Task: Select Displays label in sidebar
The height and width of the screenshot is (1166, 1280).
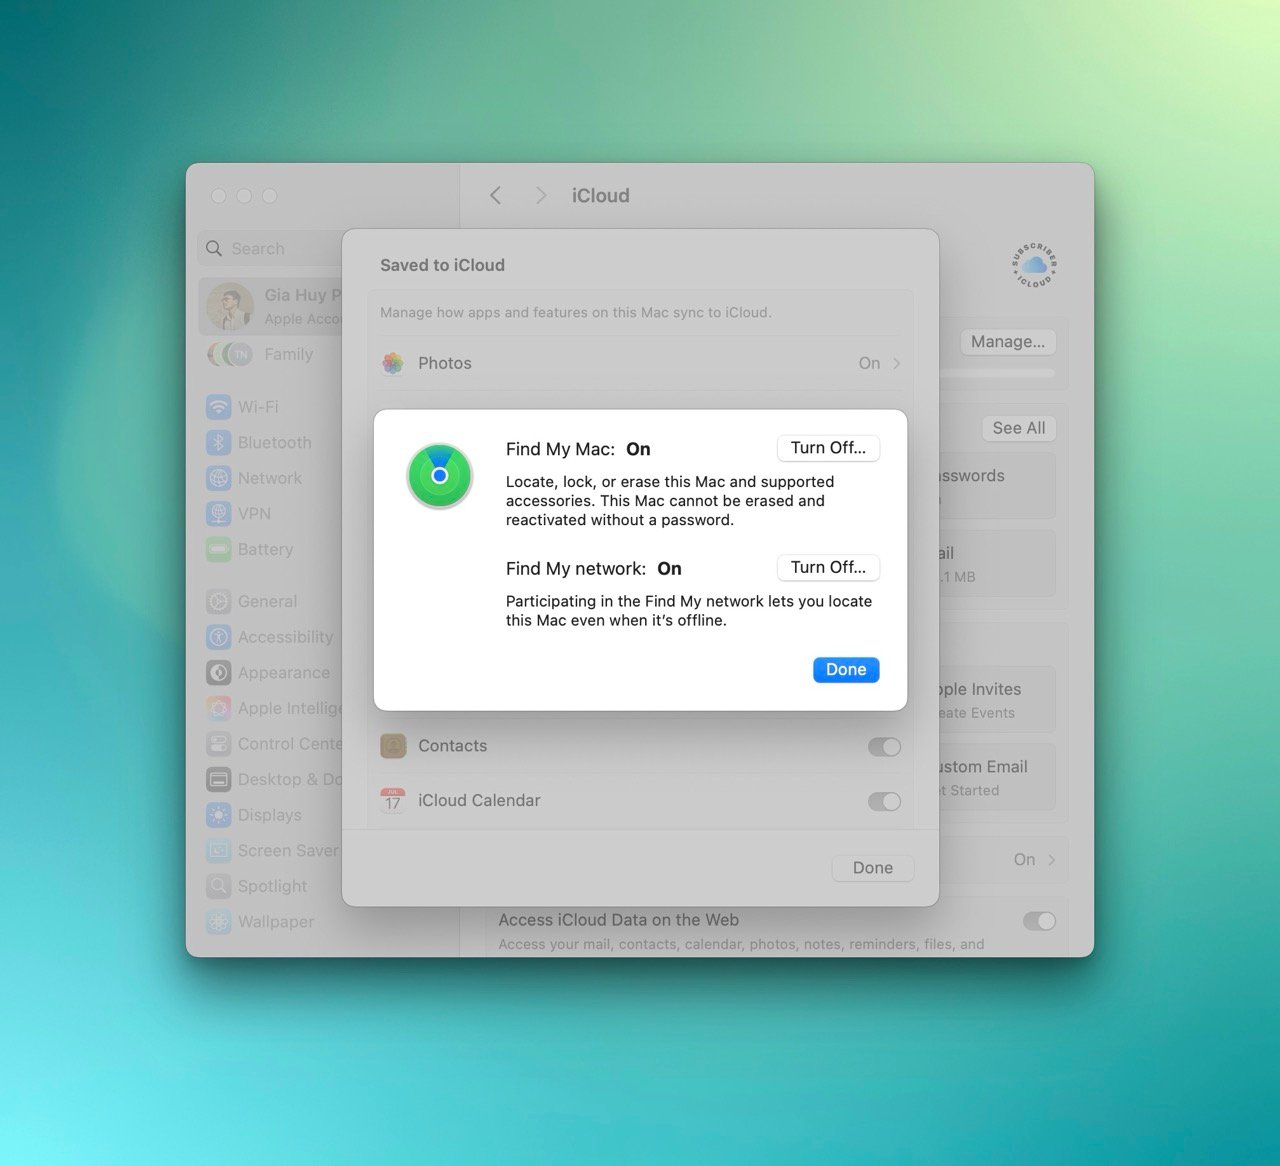Action: 269,815
